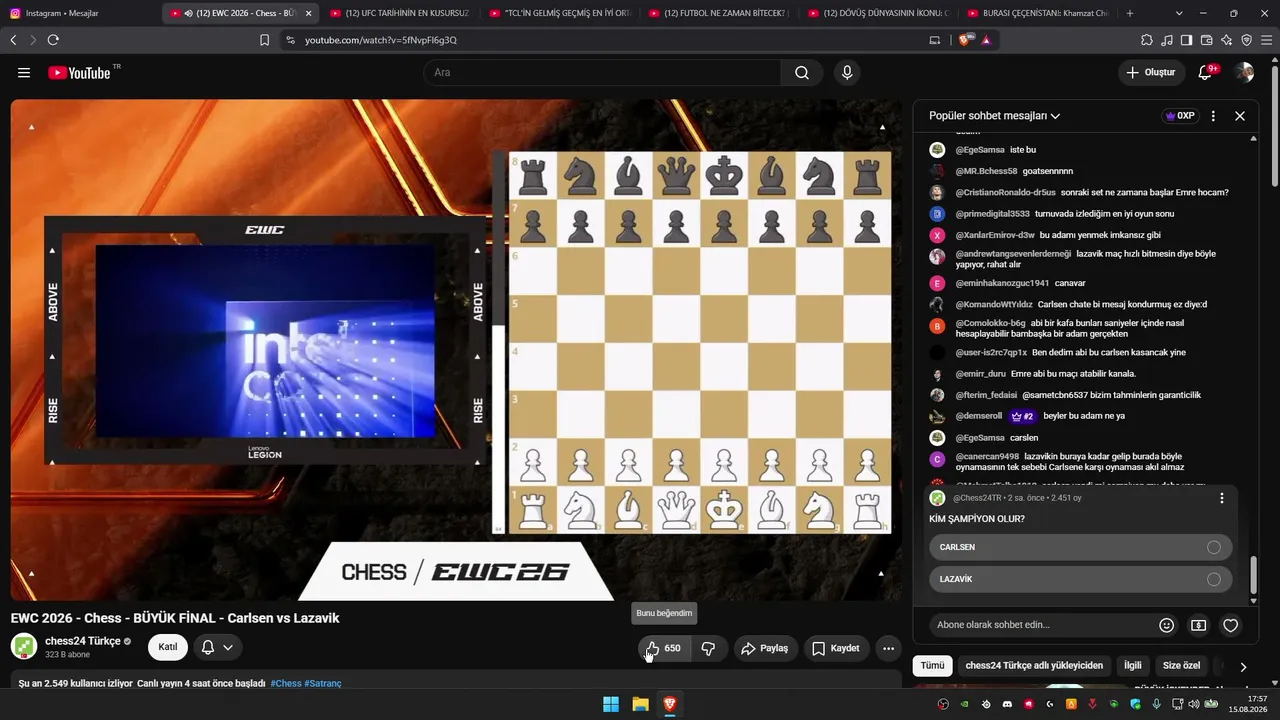Open browser extensions puzzle icon
Image resolution: width=1280 pixels, height=720 pixels.
click(x=1146, y=40)
